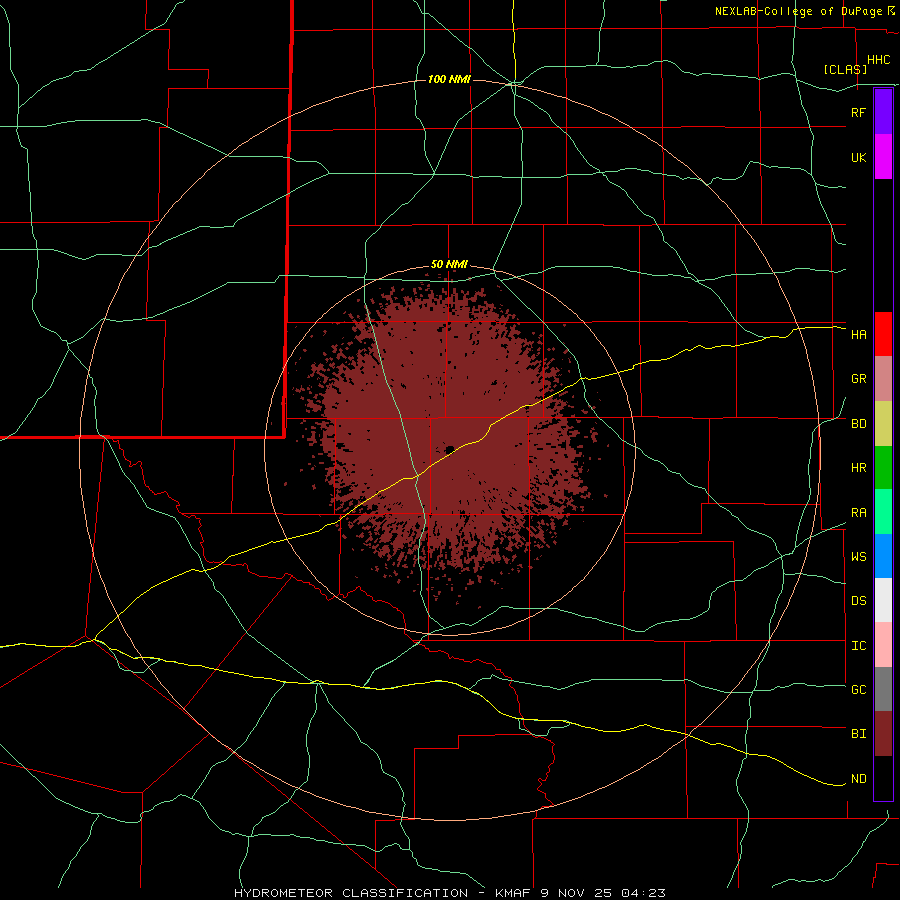This screenshot has height=900, width=900.
Task: Click the BI legend label
Action: coord(858,734)
